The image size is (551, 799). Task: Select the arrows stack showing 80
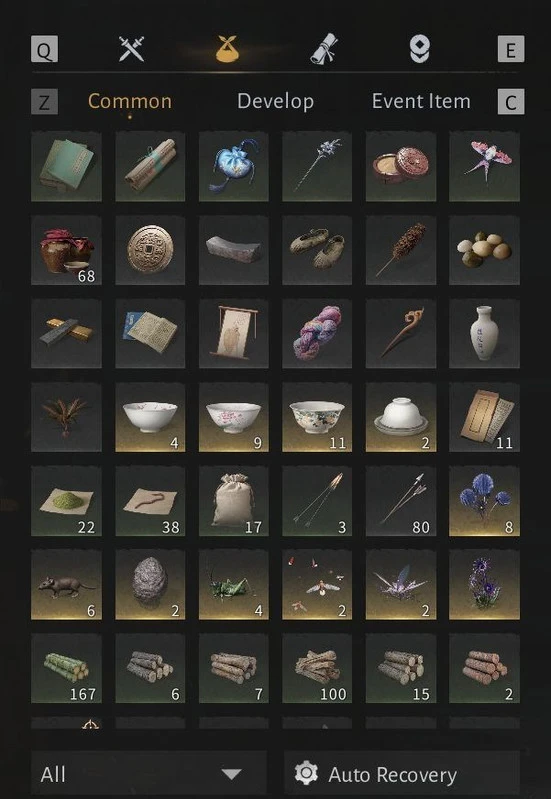401,501
